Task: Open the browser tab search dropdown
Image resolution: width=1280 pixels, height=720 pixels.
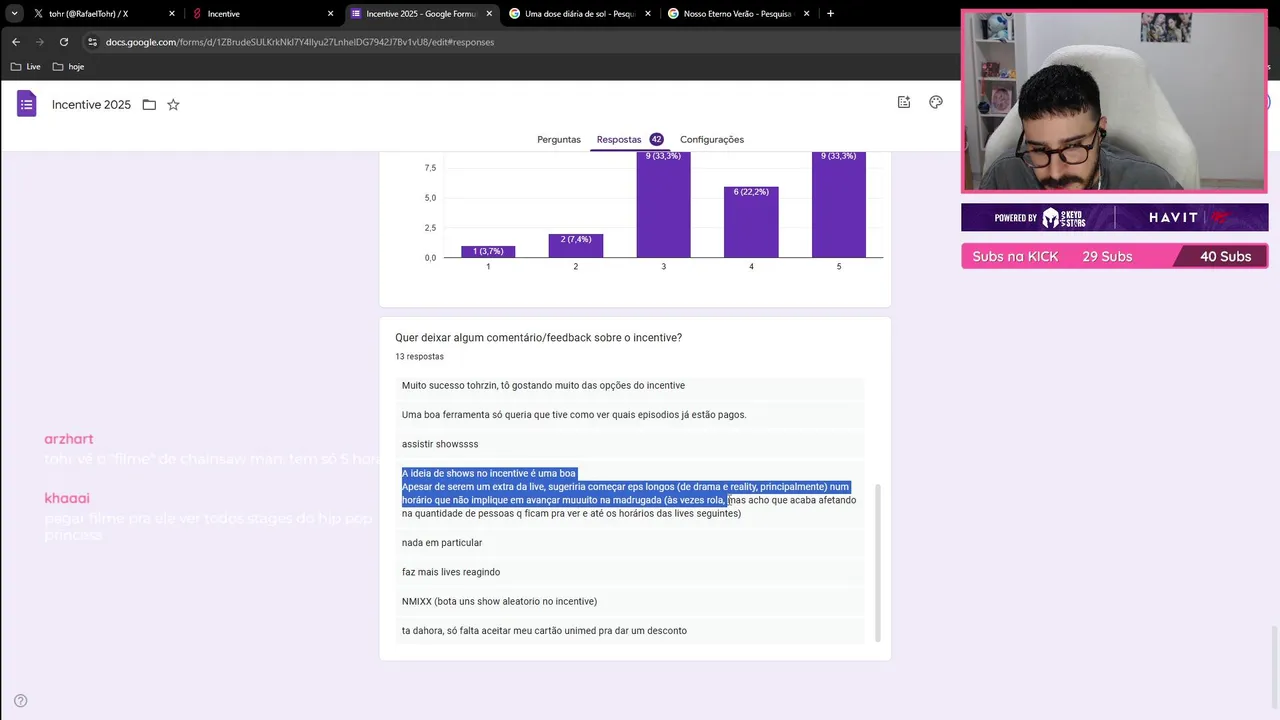Action: [x=14, y=13]
